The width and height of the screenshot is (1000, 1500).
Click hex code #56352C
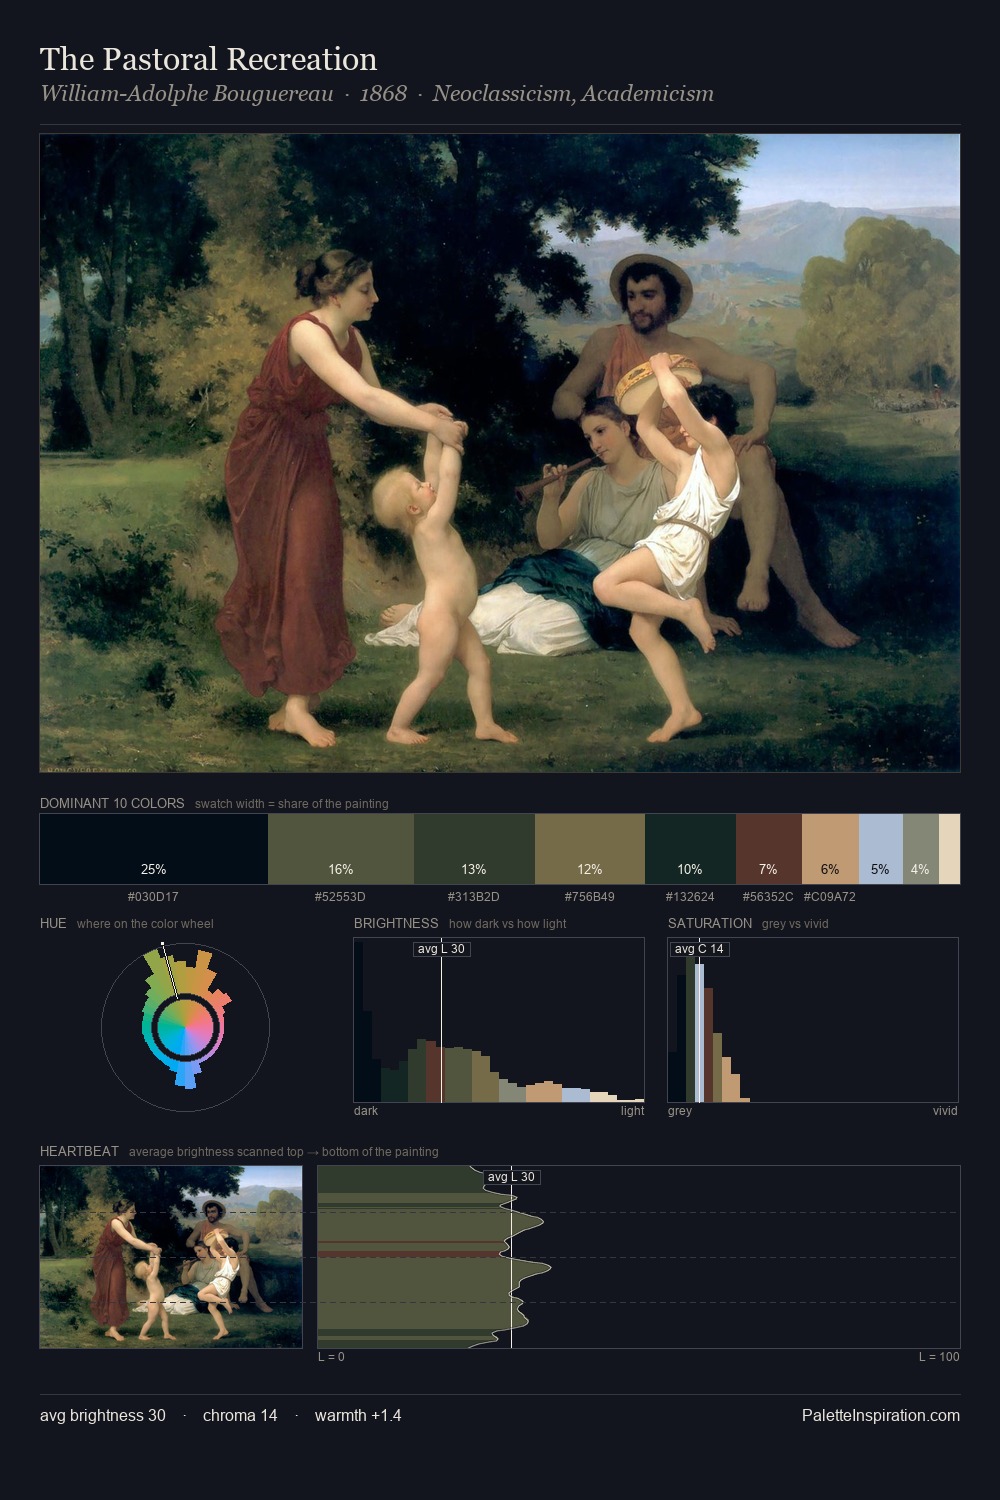click(x=768, y=897)
